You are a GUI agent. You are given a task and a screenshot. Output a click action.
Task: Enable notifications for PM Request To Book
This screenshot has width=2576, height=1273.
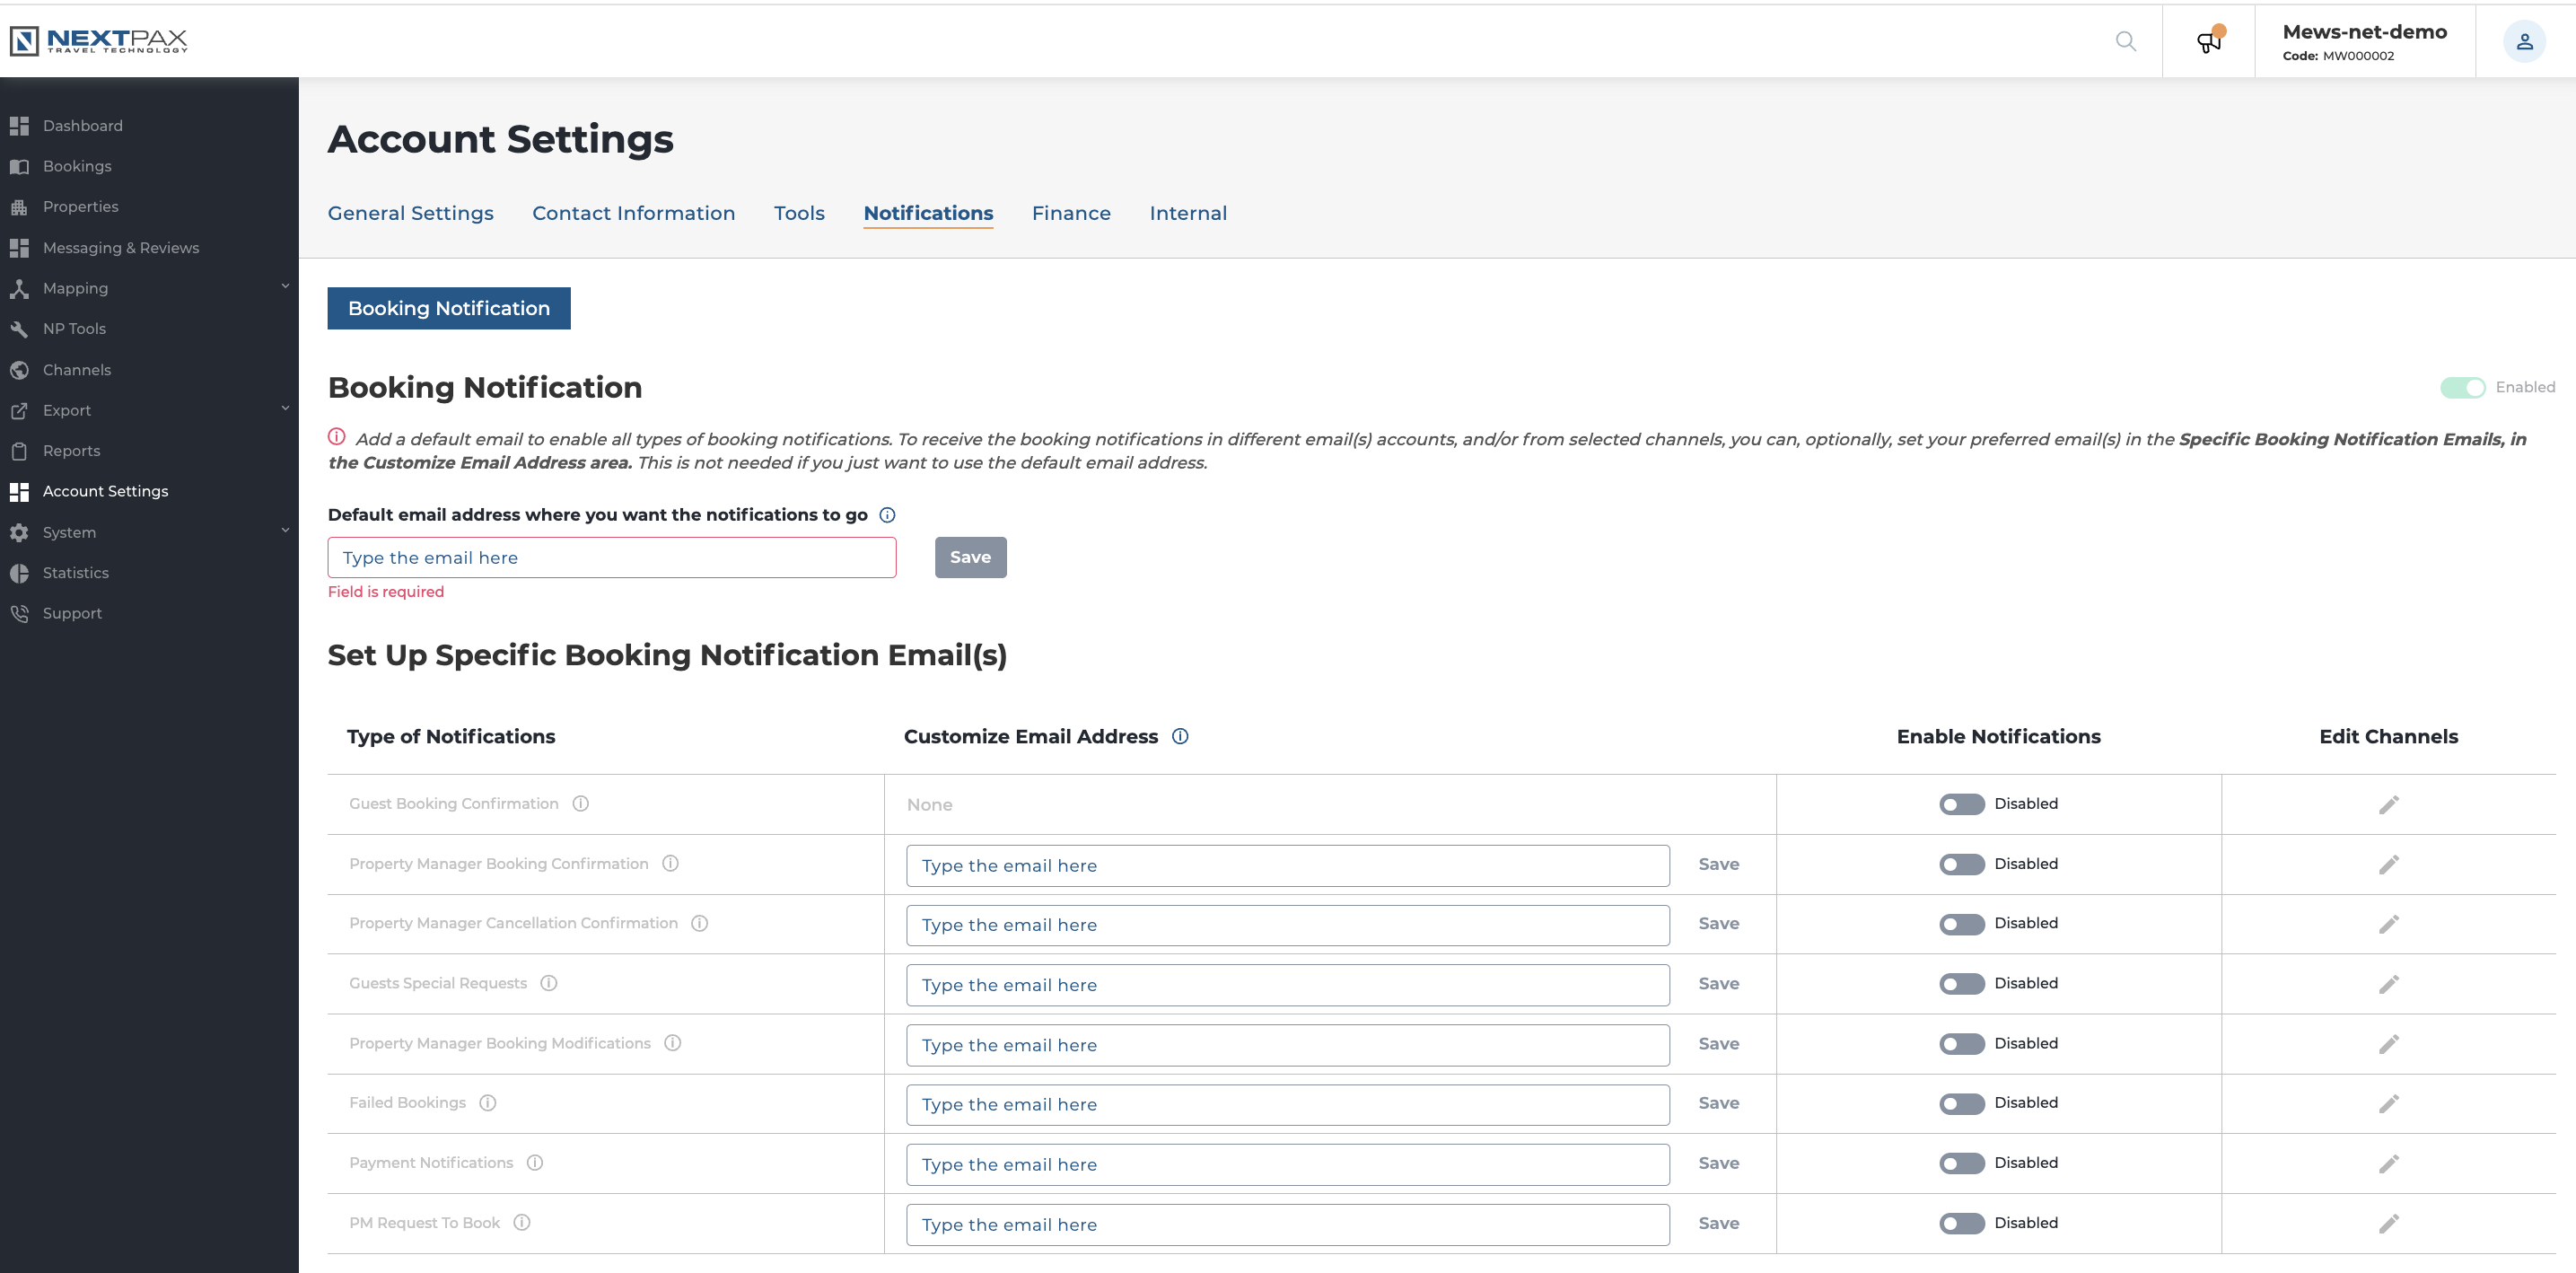(1961, 1224)
